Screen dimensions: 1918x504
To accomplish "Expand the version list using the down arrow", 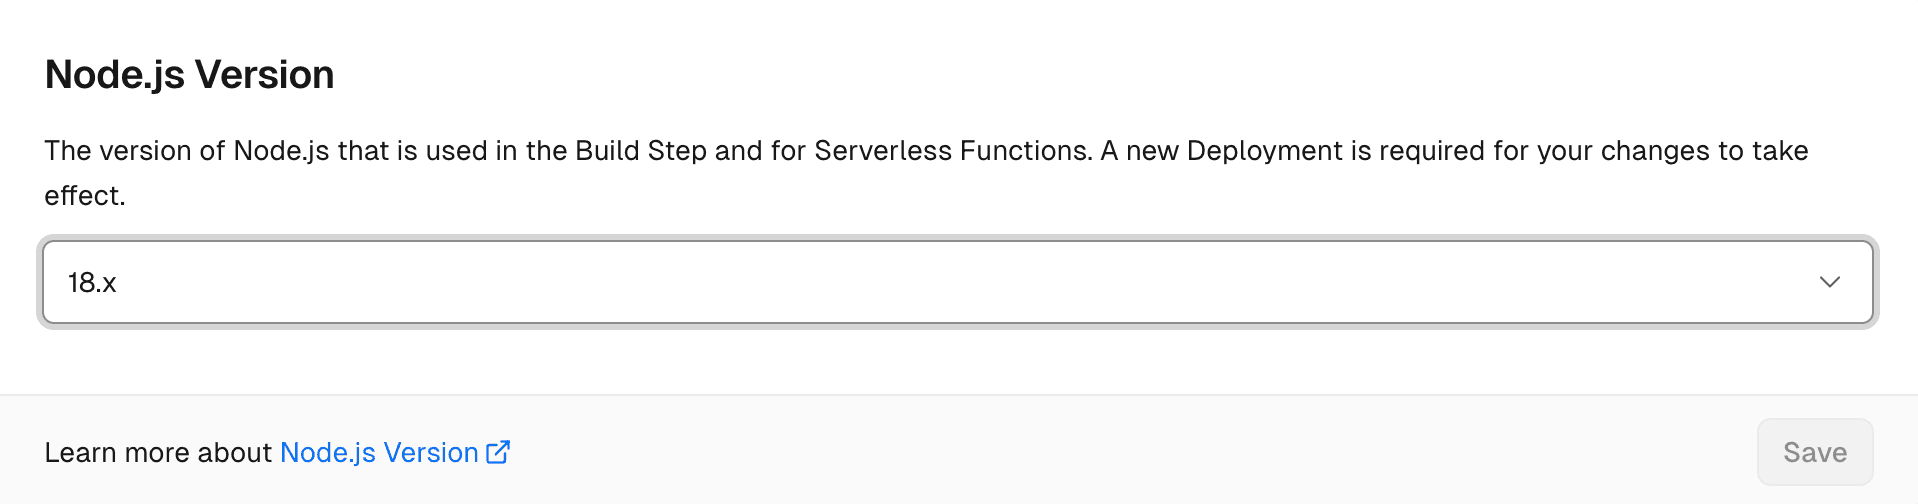I will pyautogui.click(x=1829, y=282).
